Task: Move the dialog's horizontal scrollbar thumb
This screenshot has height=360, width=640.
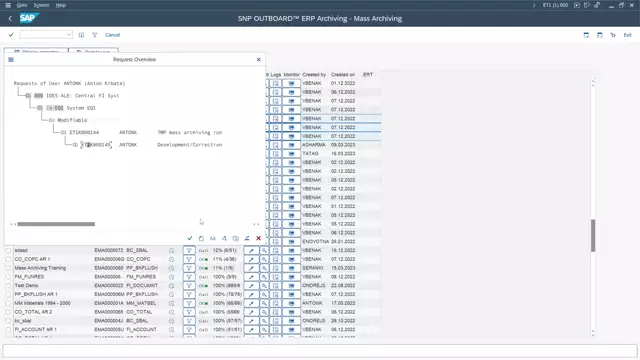Action: (x=56, y=224)
